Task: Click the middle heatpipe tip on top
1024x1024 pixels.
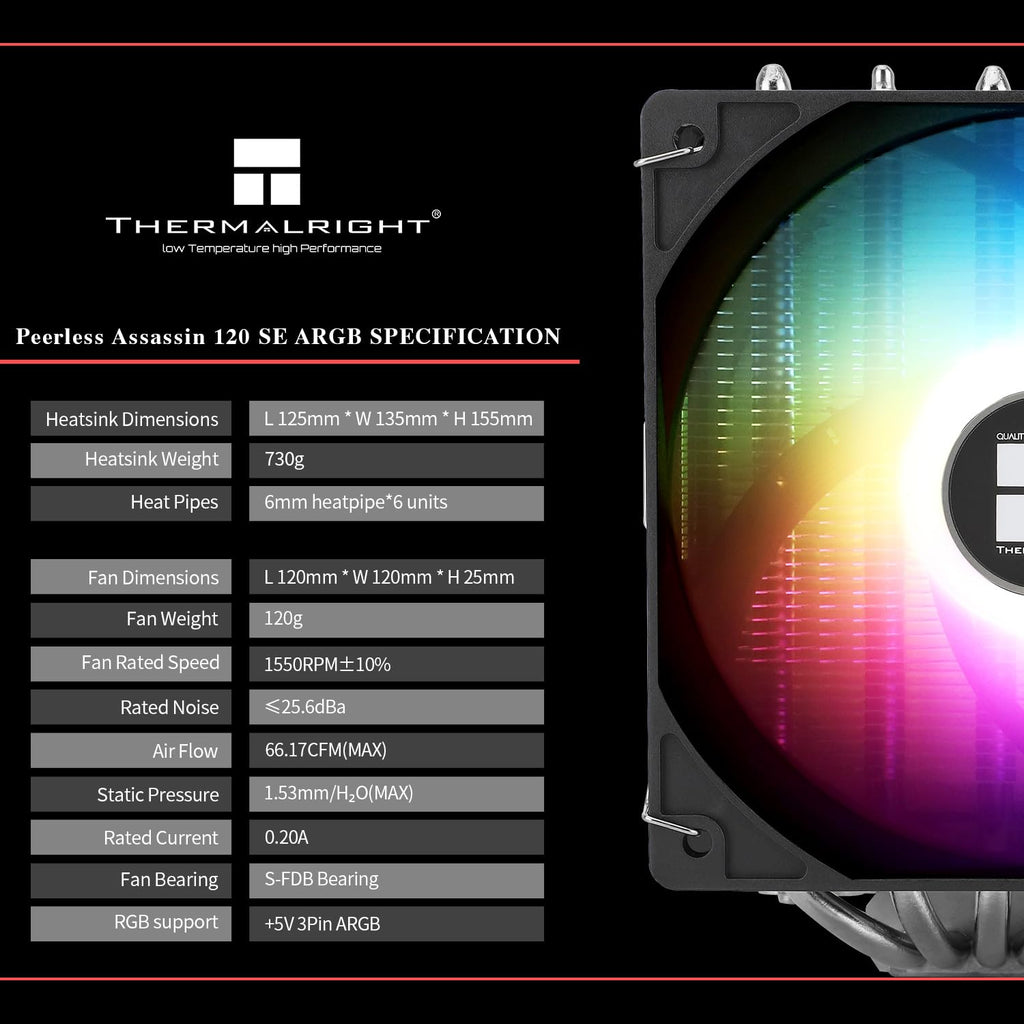Action: (883, 77)
